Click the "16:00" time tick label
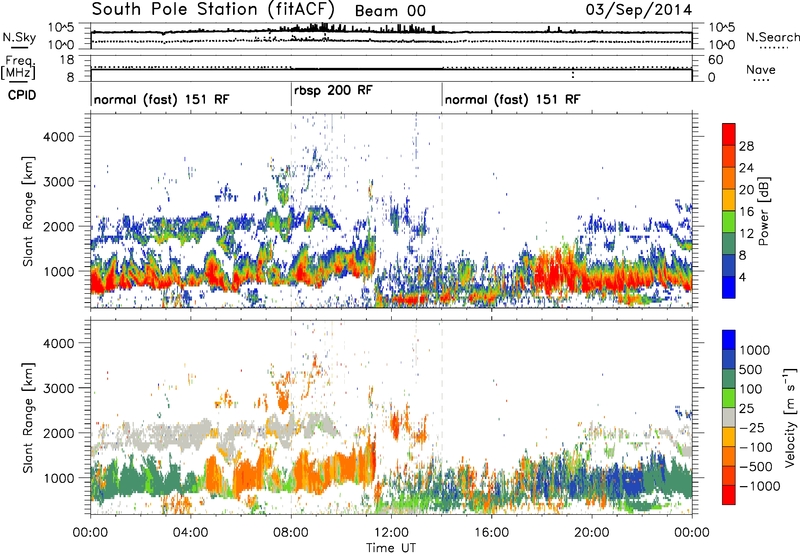 tap(491, 533)
